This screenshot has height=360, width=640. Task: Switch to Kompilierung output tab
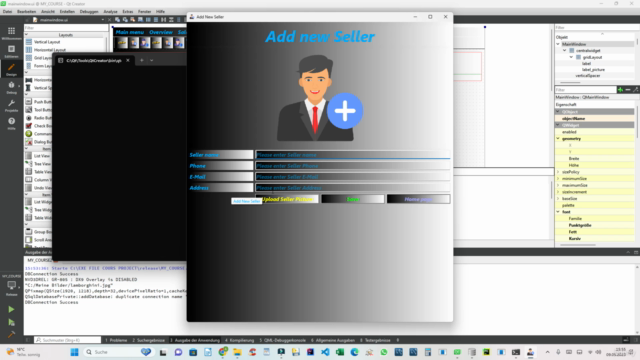[240, 340]
